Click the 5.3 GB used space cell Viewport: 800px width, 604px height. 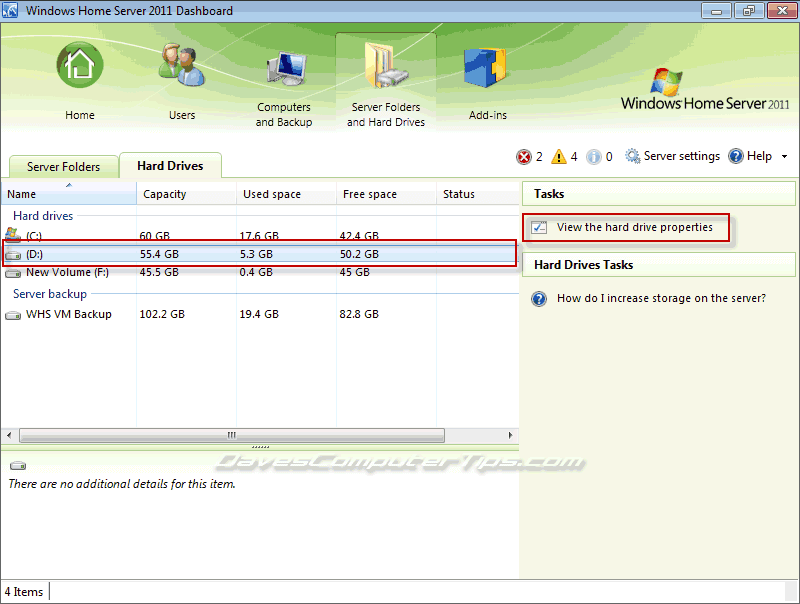coord(256,254)
